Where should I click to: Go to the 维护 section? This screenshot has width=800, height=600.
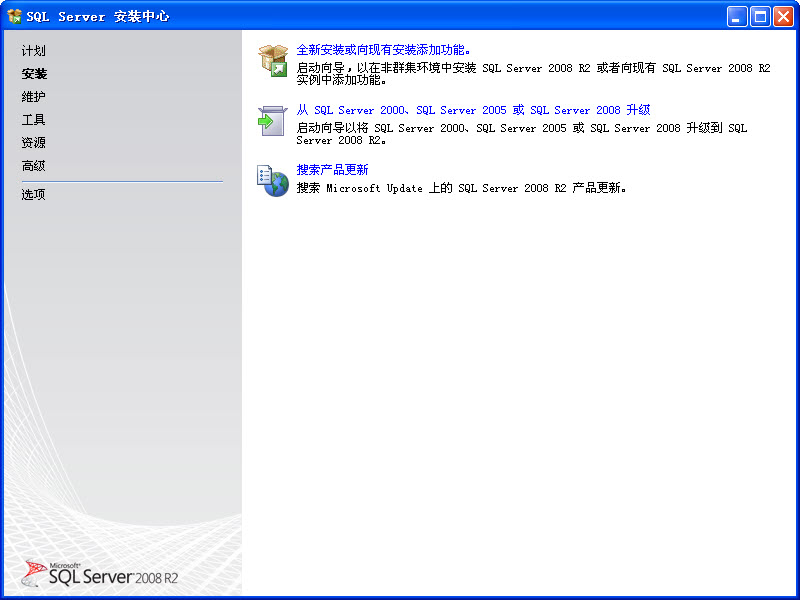pyautogui.click(x=34, y=96)
